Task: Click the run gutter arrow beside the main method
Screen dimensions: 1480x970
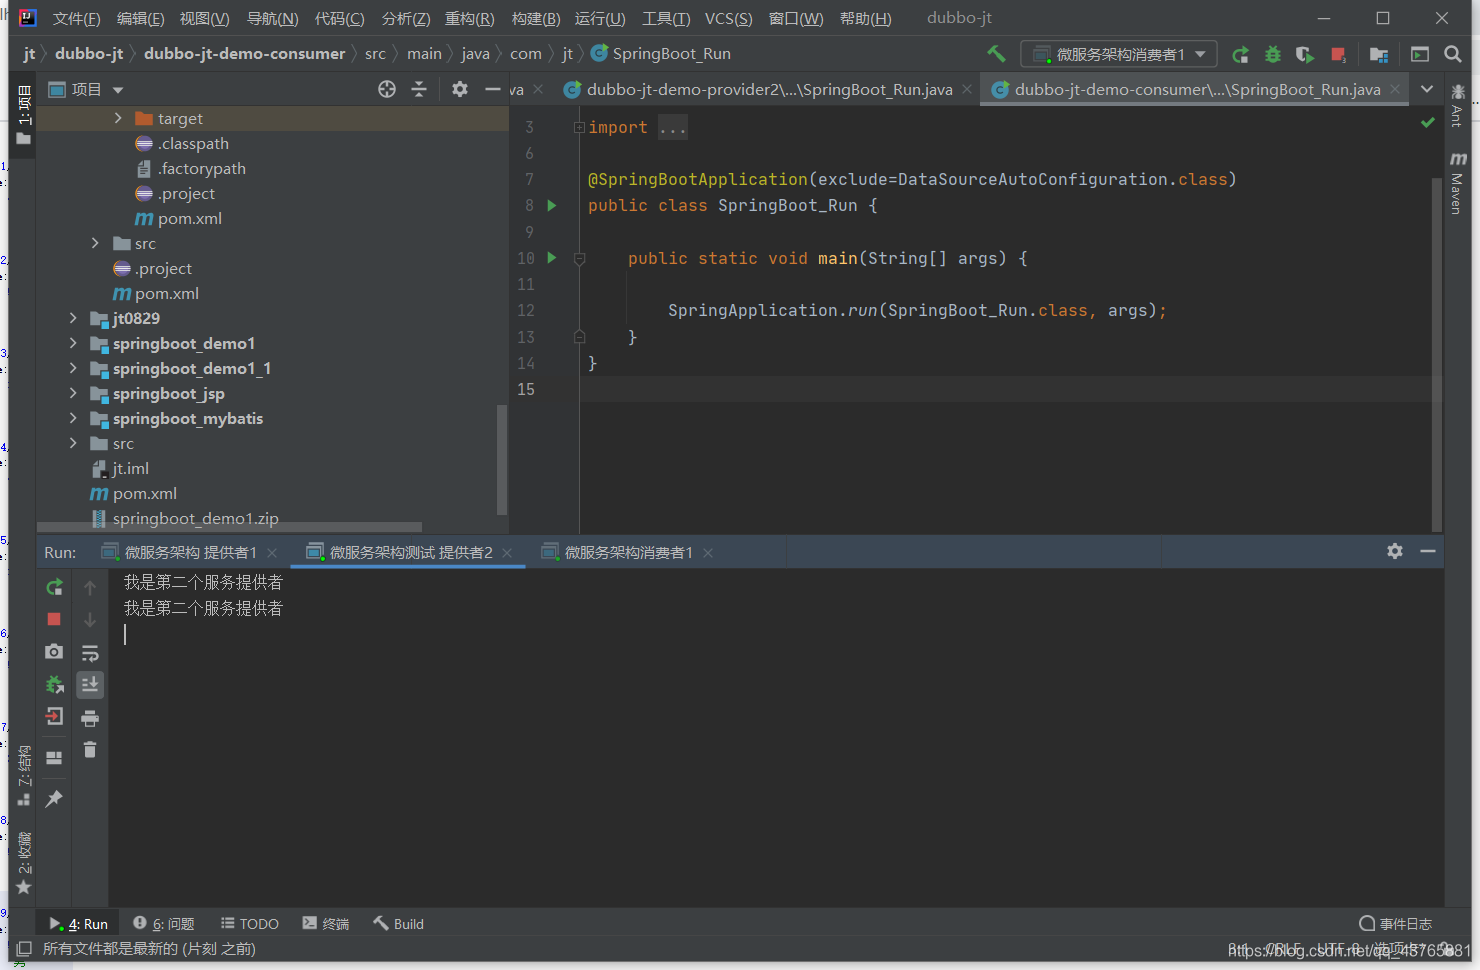Action: point(551,257)
